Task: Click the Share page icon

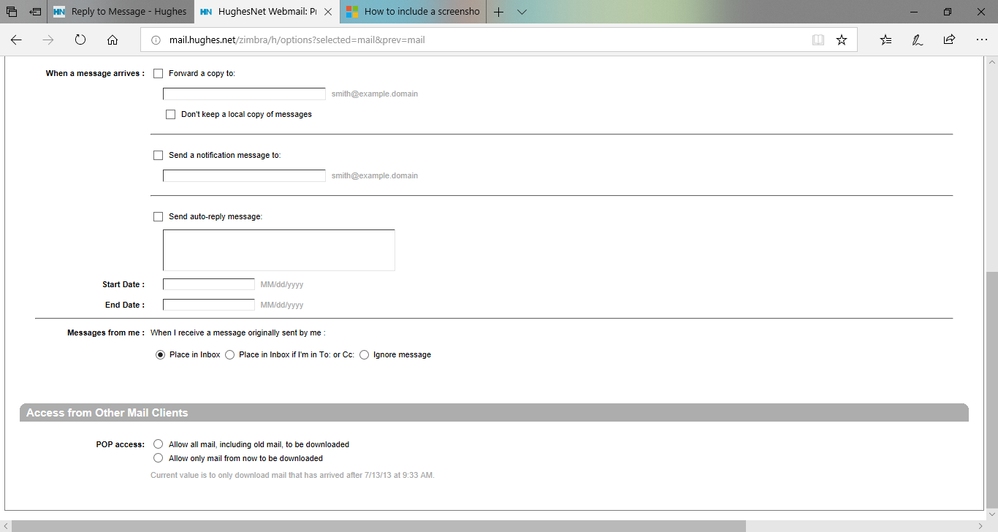Action: pyautogui.click(x=949, y=40)
